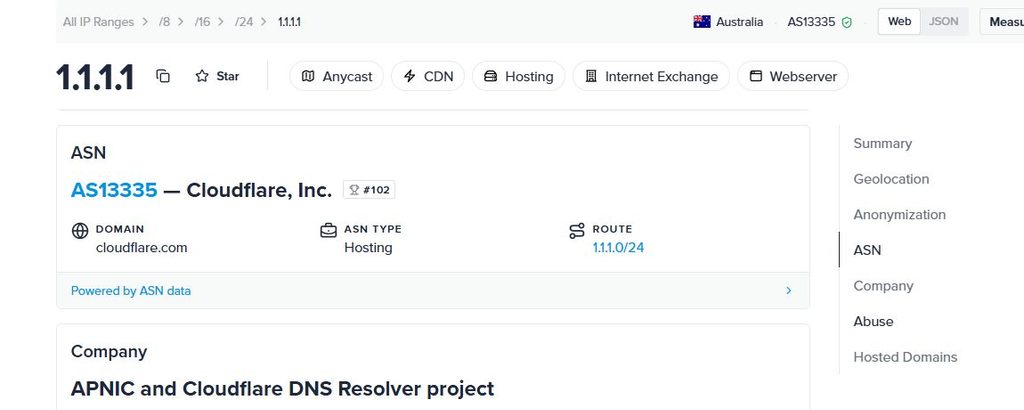
Task: Click the trophy icon in rank badge
Action: click(355, 190)
